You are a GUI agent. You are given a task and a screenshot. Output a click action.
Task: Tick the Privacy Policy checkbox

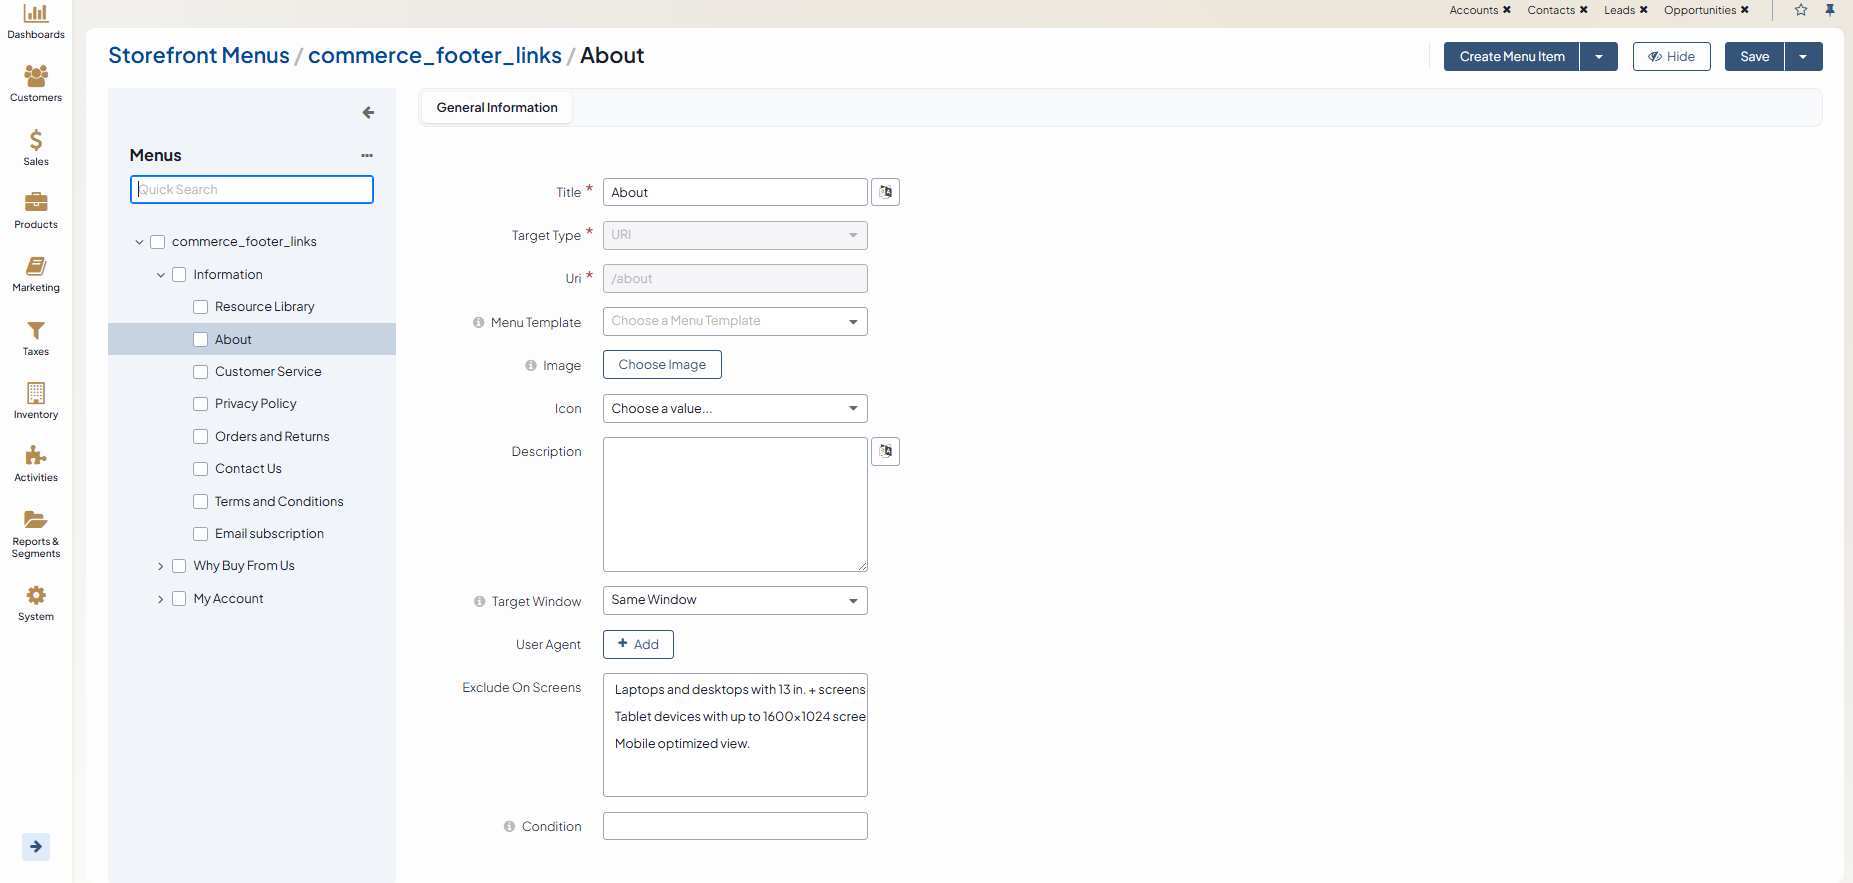pyautogui.click(x=201, y=404)
